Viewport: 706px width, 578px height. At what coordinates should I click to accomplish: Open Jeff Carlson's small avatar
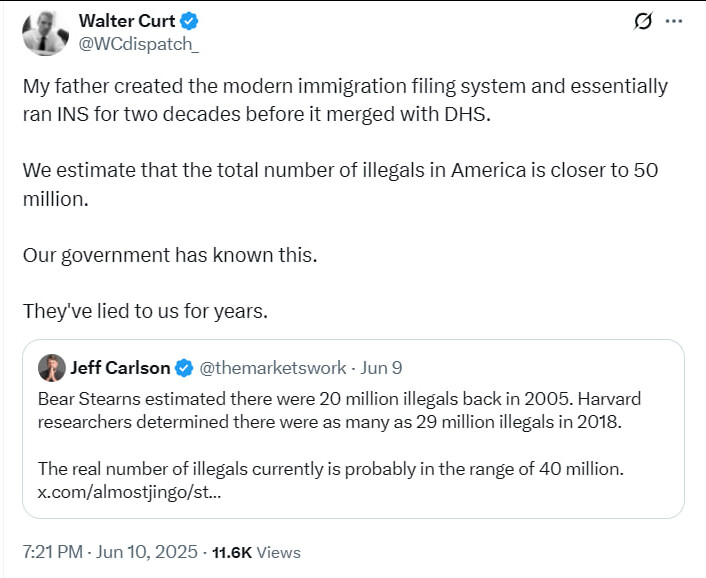(x=52, y=368)
